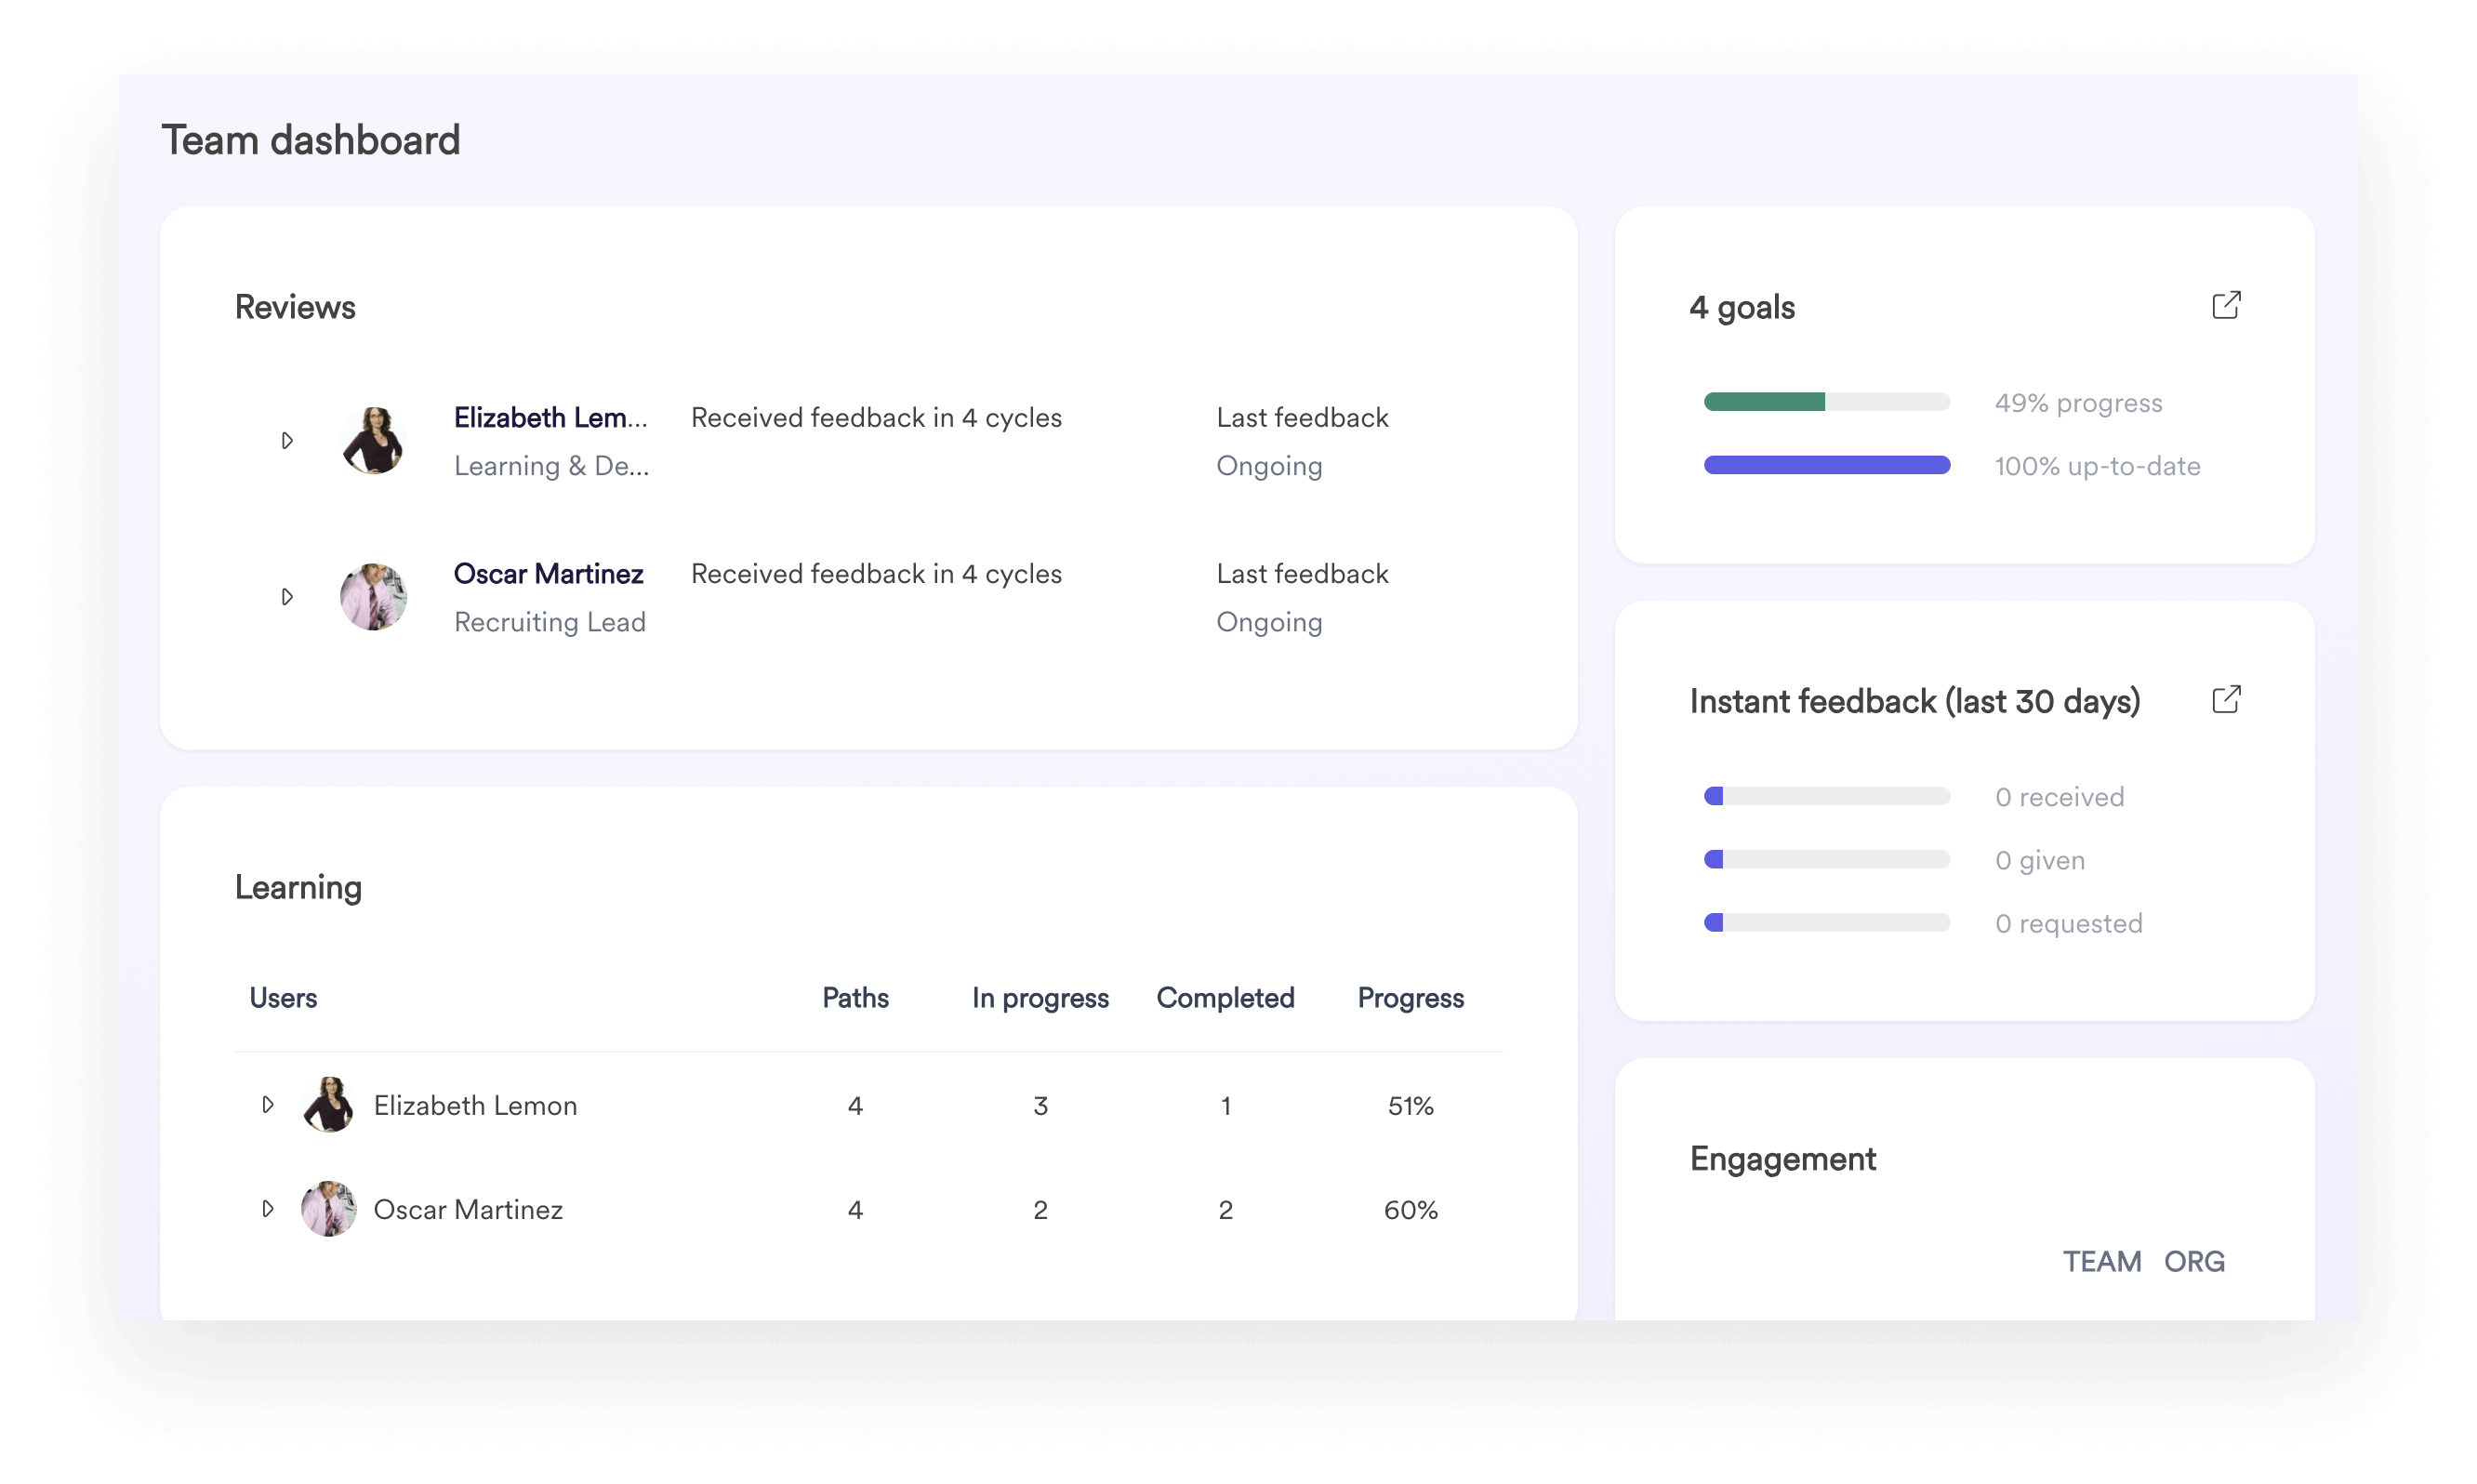Viewport: 2477px width, 1484px height.
Task: Expand Oscar Martinez's learning row
Action: [x=268, y=1209]
